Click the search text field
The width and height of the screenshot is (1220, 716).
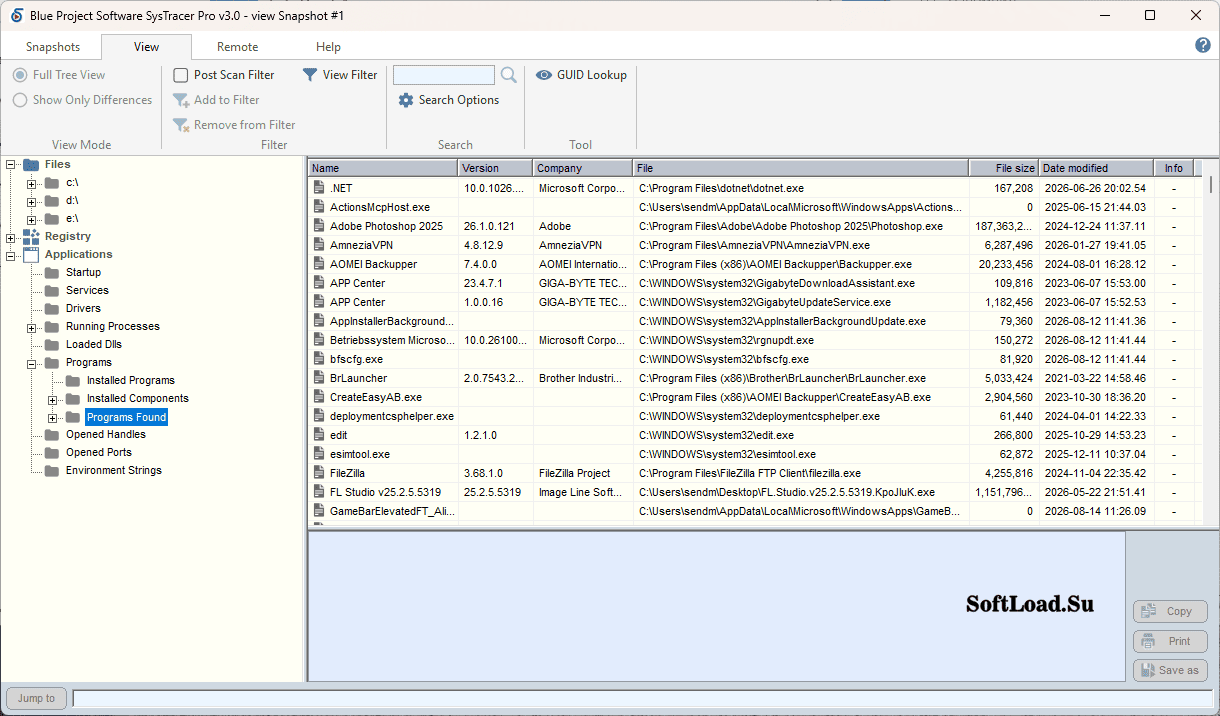pyautogui.click(x=444, y=75)
